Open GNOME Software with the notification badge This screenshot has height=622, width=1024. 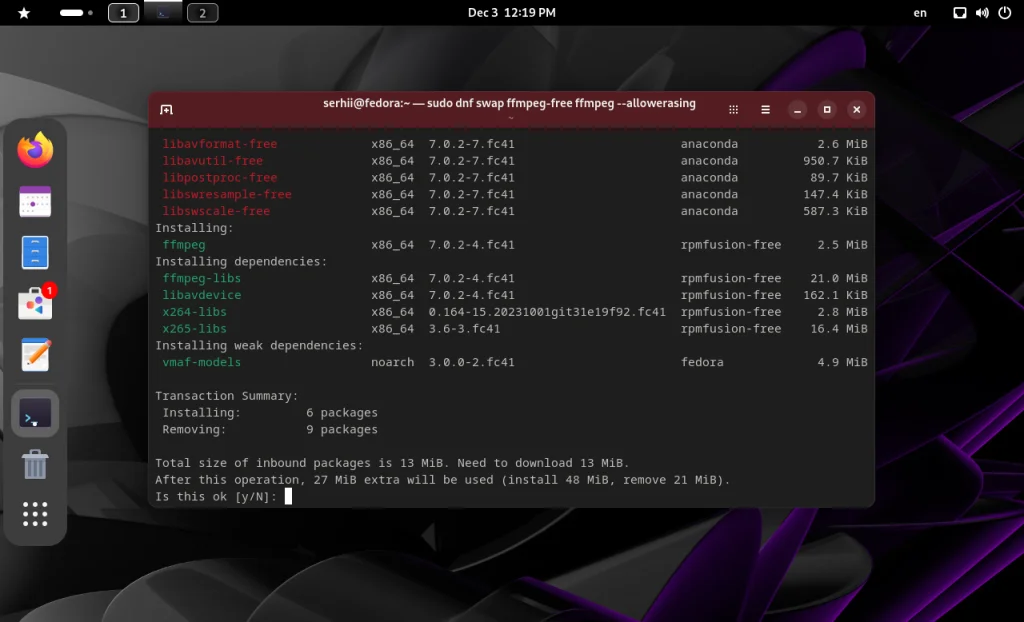click(x=35, y=305)
